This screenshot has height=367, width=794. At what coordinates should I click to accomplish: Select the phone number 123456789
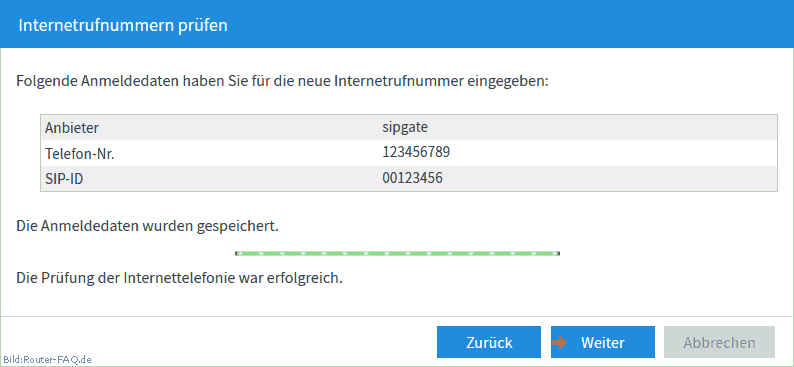[x=416, y=152]
